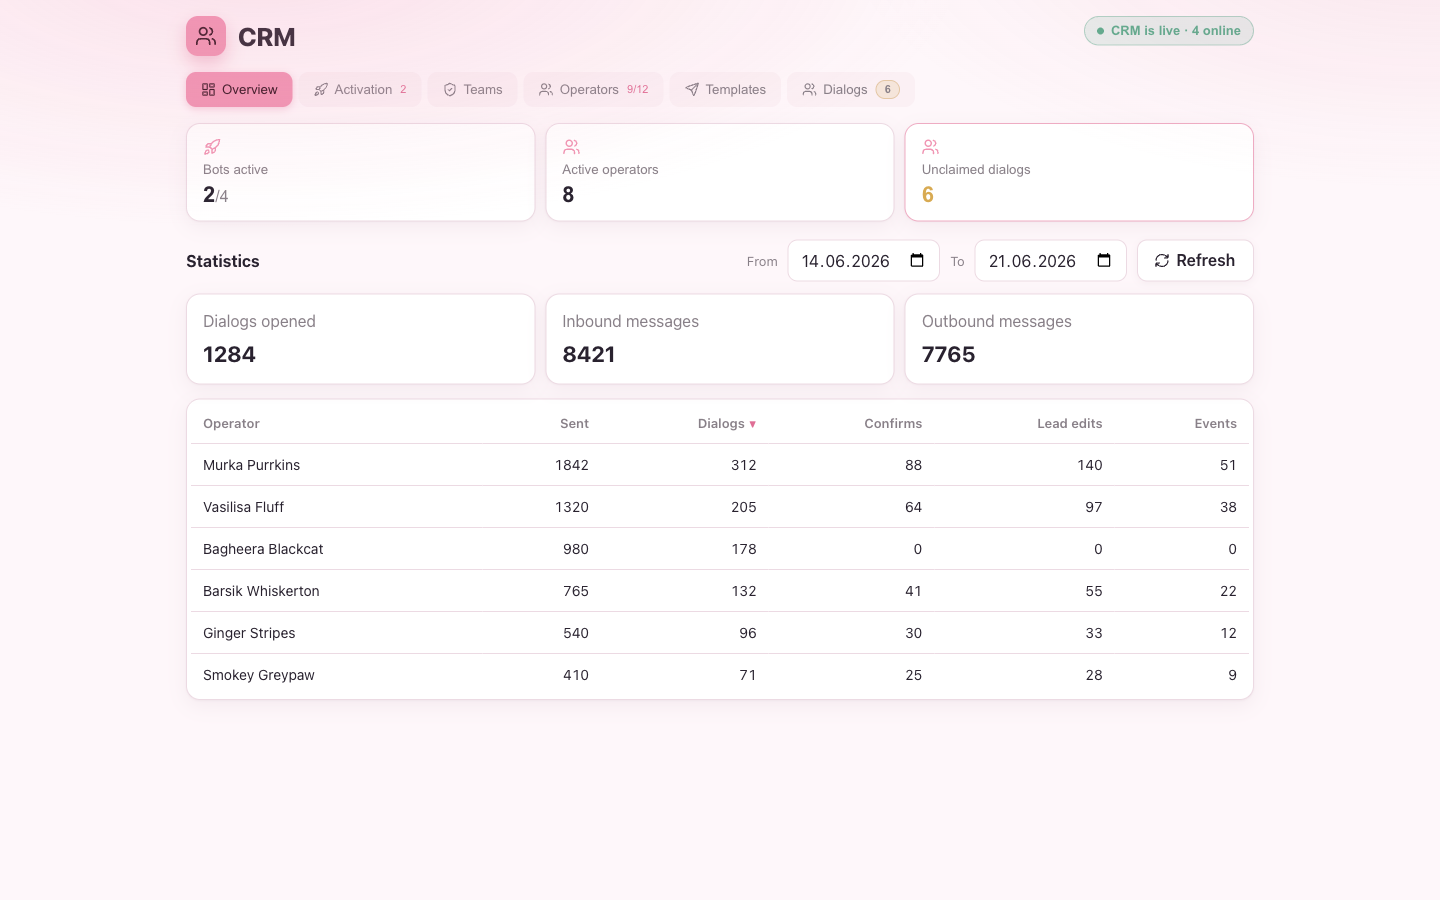The image size is (1440, 900).
Task: Click the To date field 21.06.2026
Action: pos(1050,261)
